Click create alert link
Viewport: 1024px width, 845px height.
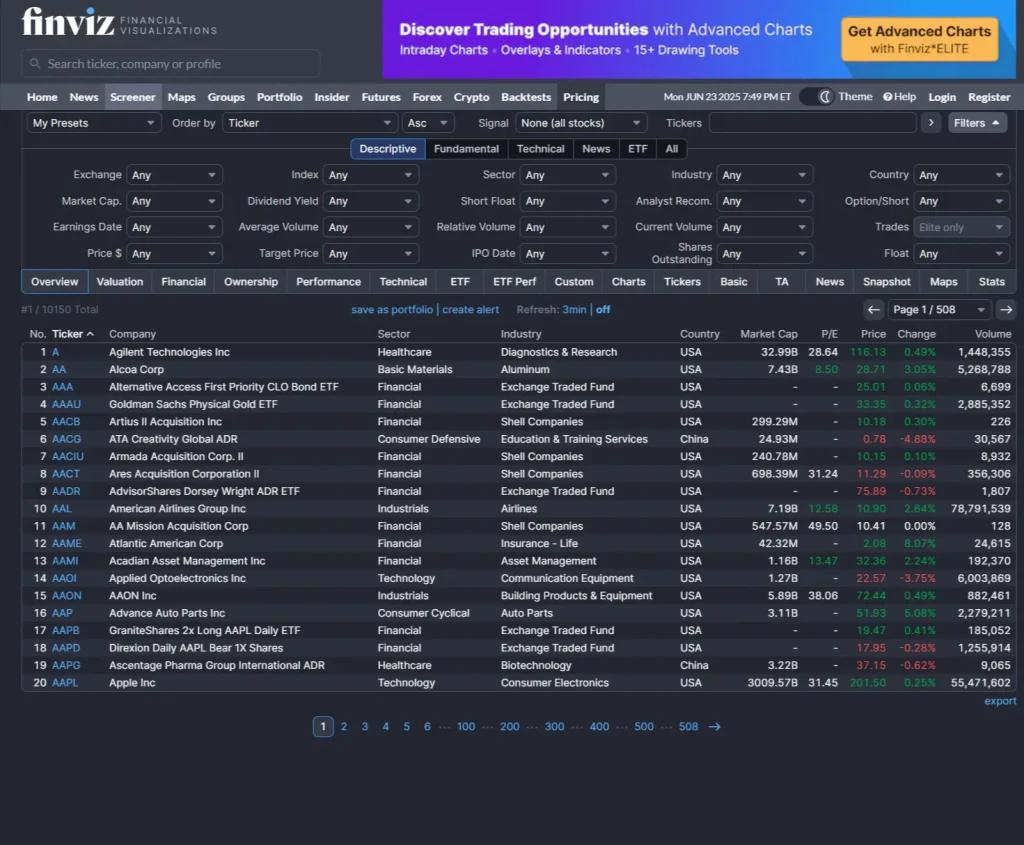470,310
